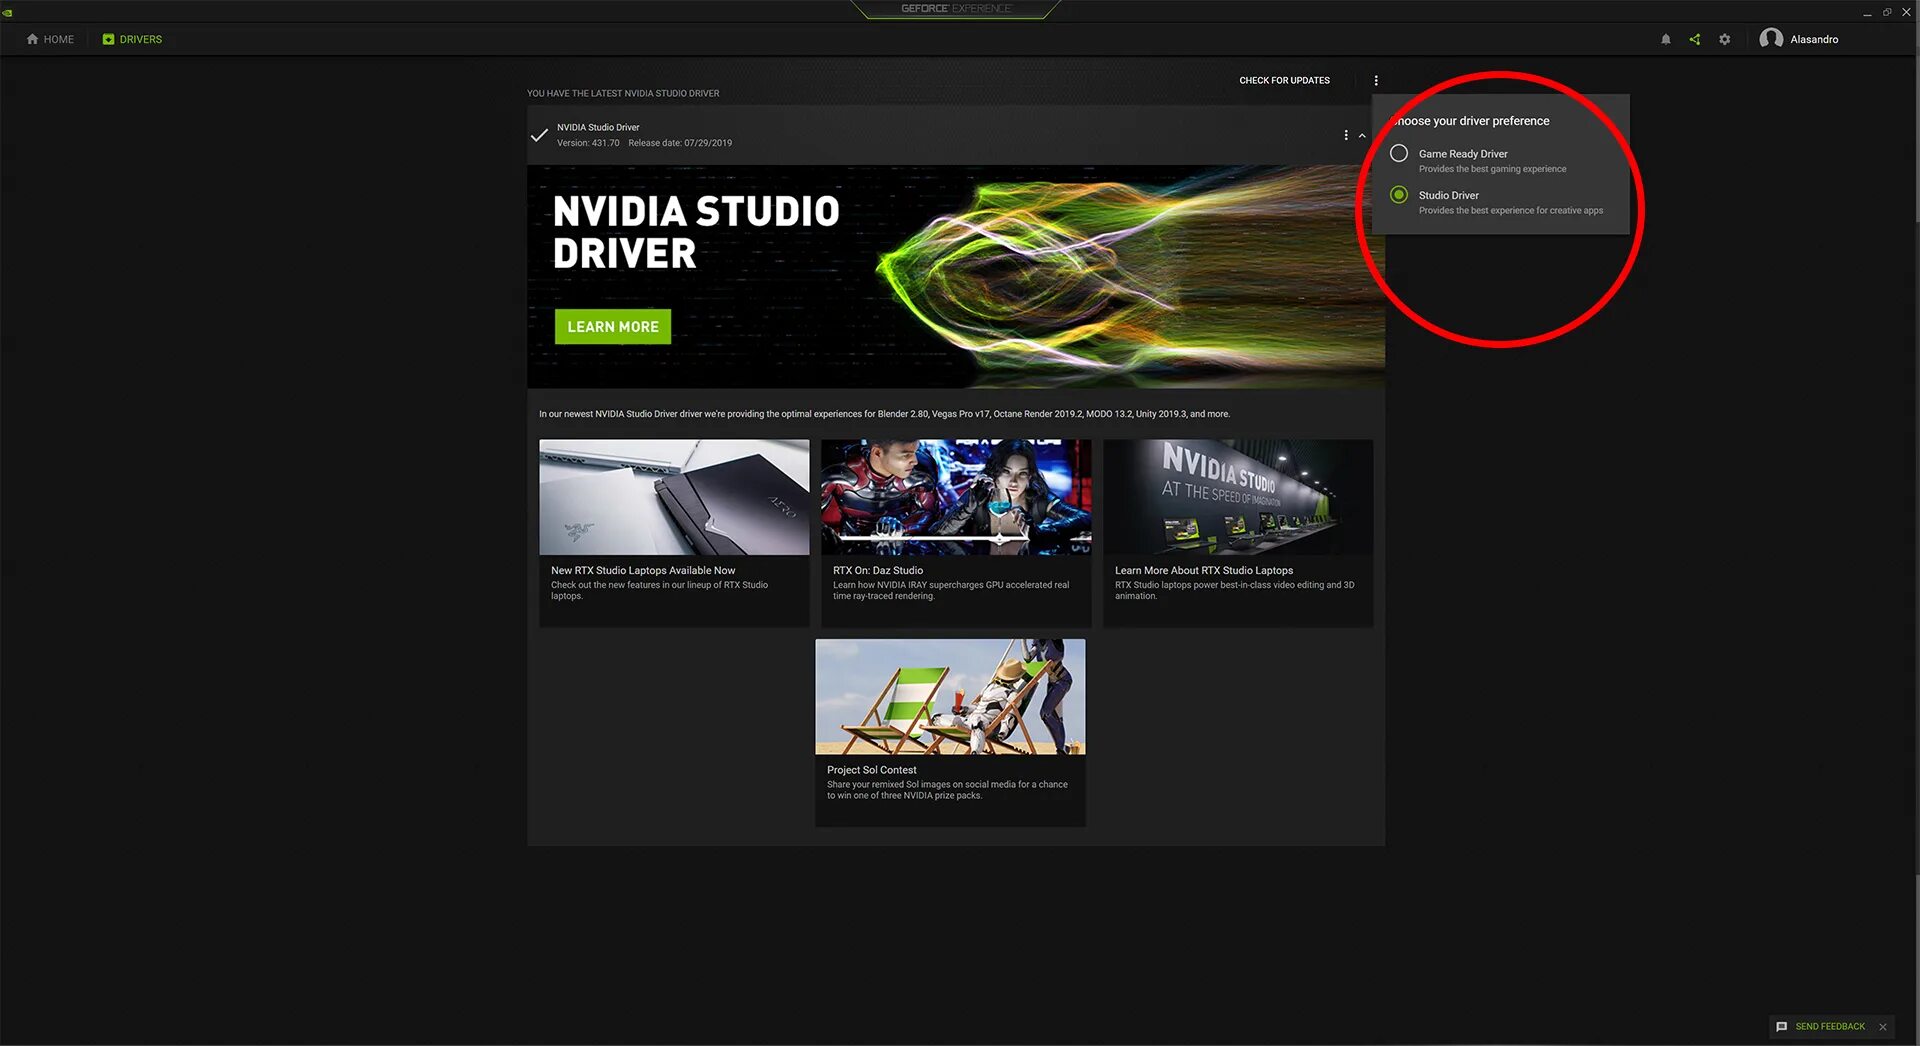Click the Learn More button
The height and width of the screenshot is (1046, 1920).
[x=613, y=327]
